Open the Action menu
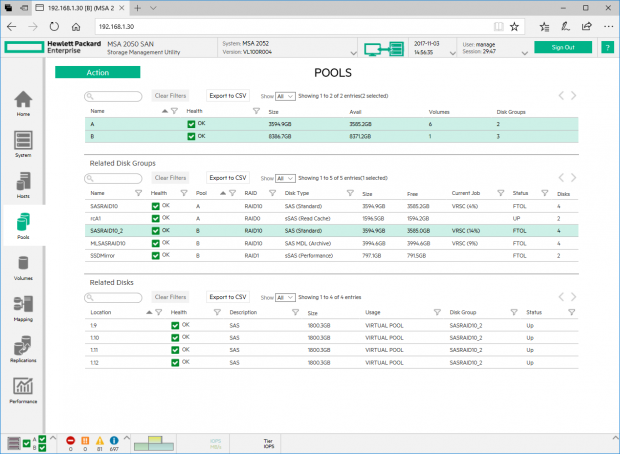Viewport: 620px width, 454px height. click(x=98, y=72)
